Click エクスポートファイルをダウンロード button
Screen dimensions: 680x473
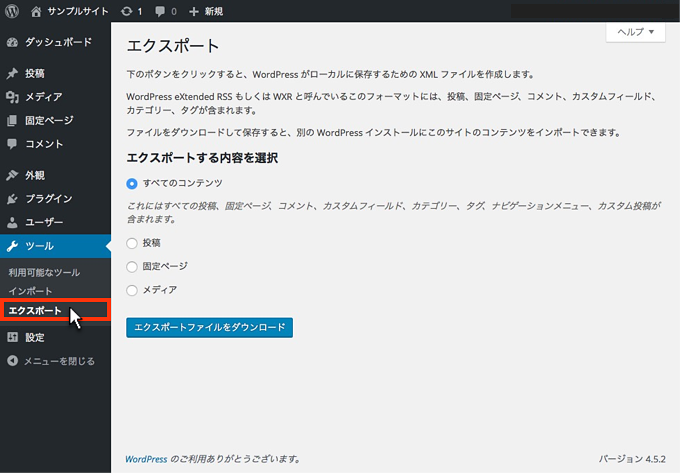tap(209, 327)
